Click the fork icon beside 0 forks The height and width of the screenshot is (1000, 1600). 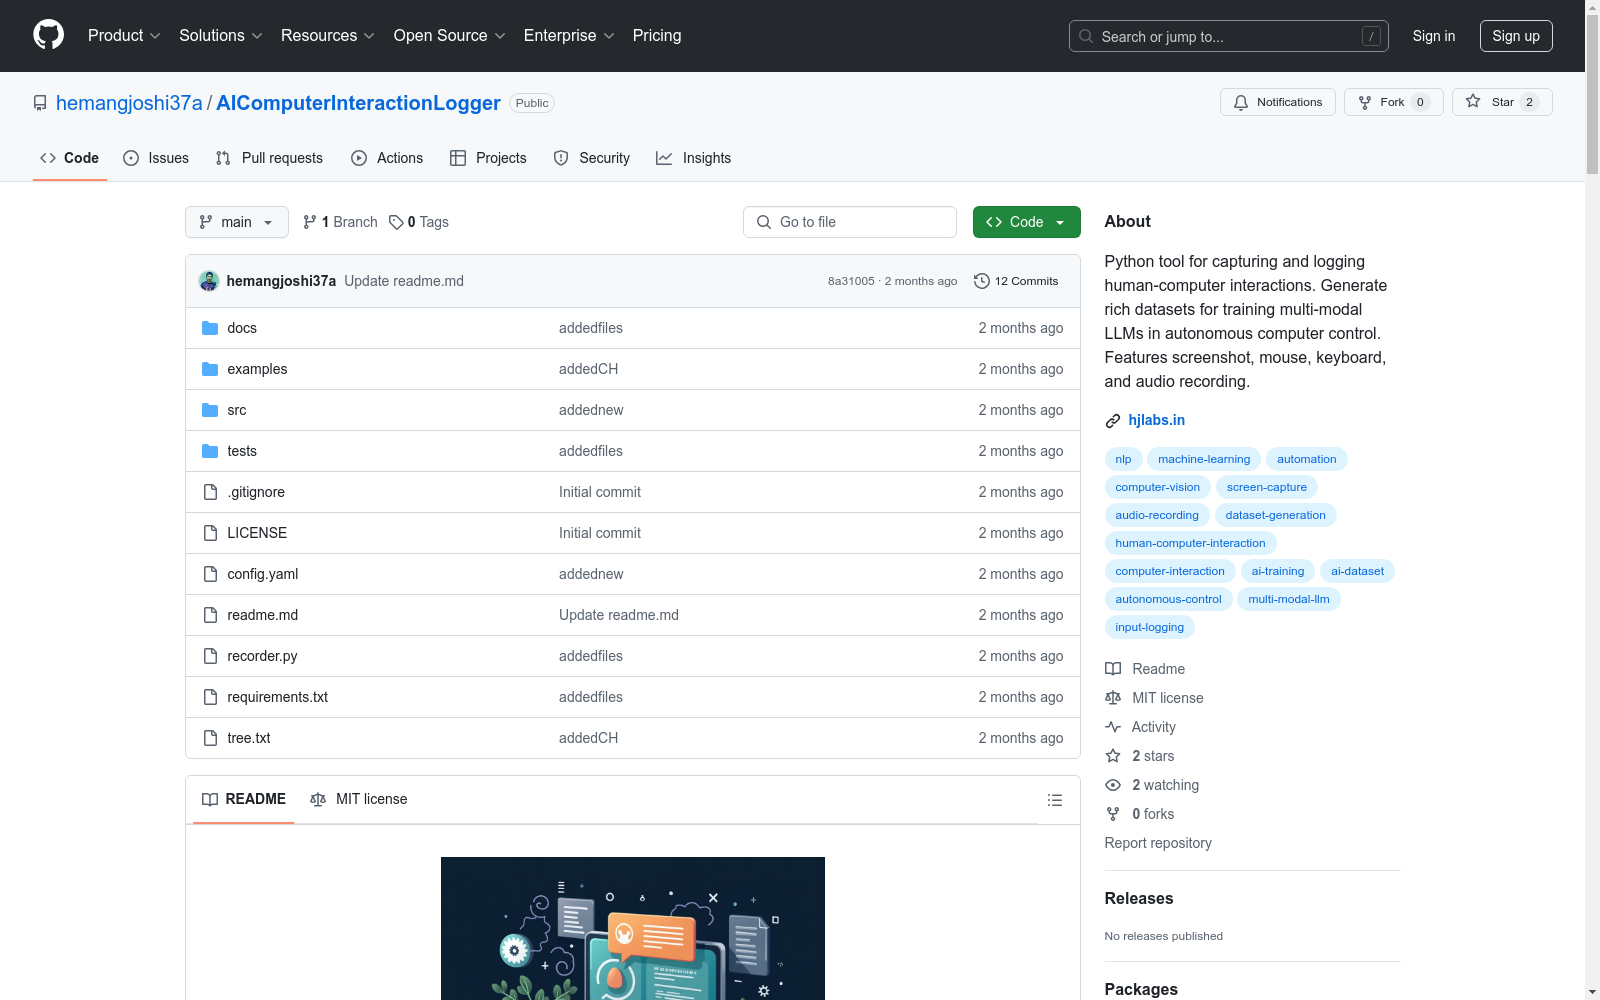click(x=1113, y=814)
